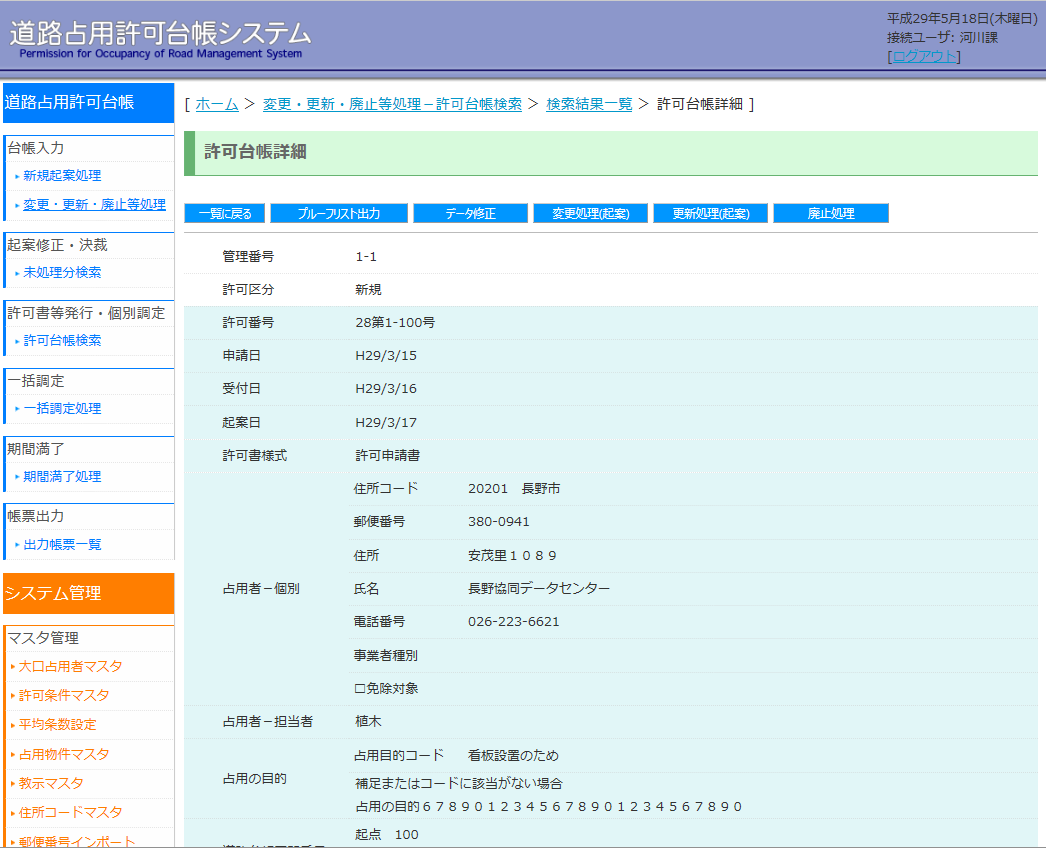Select the 電話番号 value 026-223-6621

click(514, 622)
